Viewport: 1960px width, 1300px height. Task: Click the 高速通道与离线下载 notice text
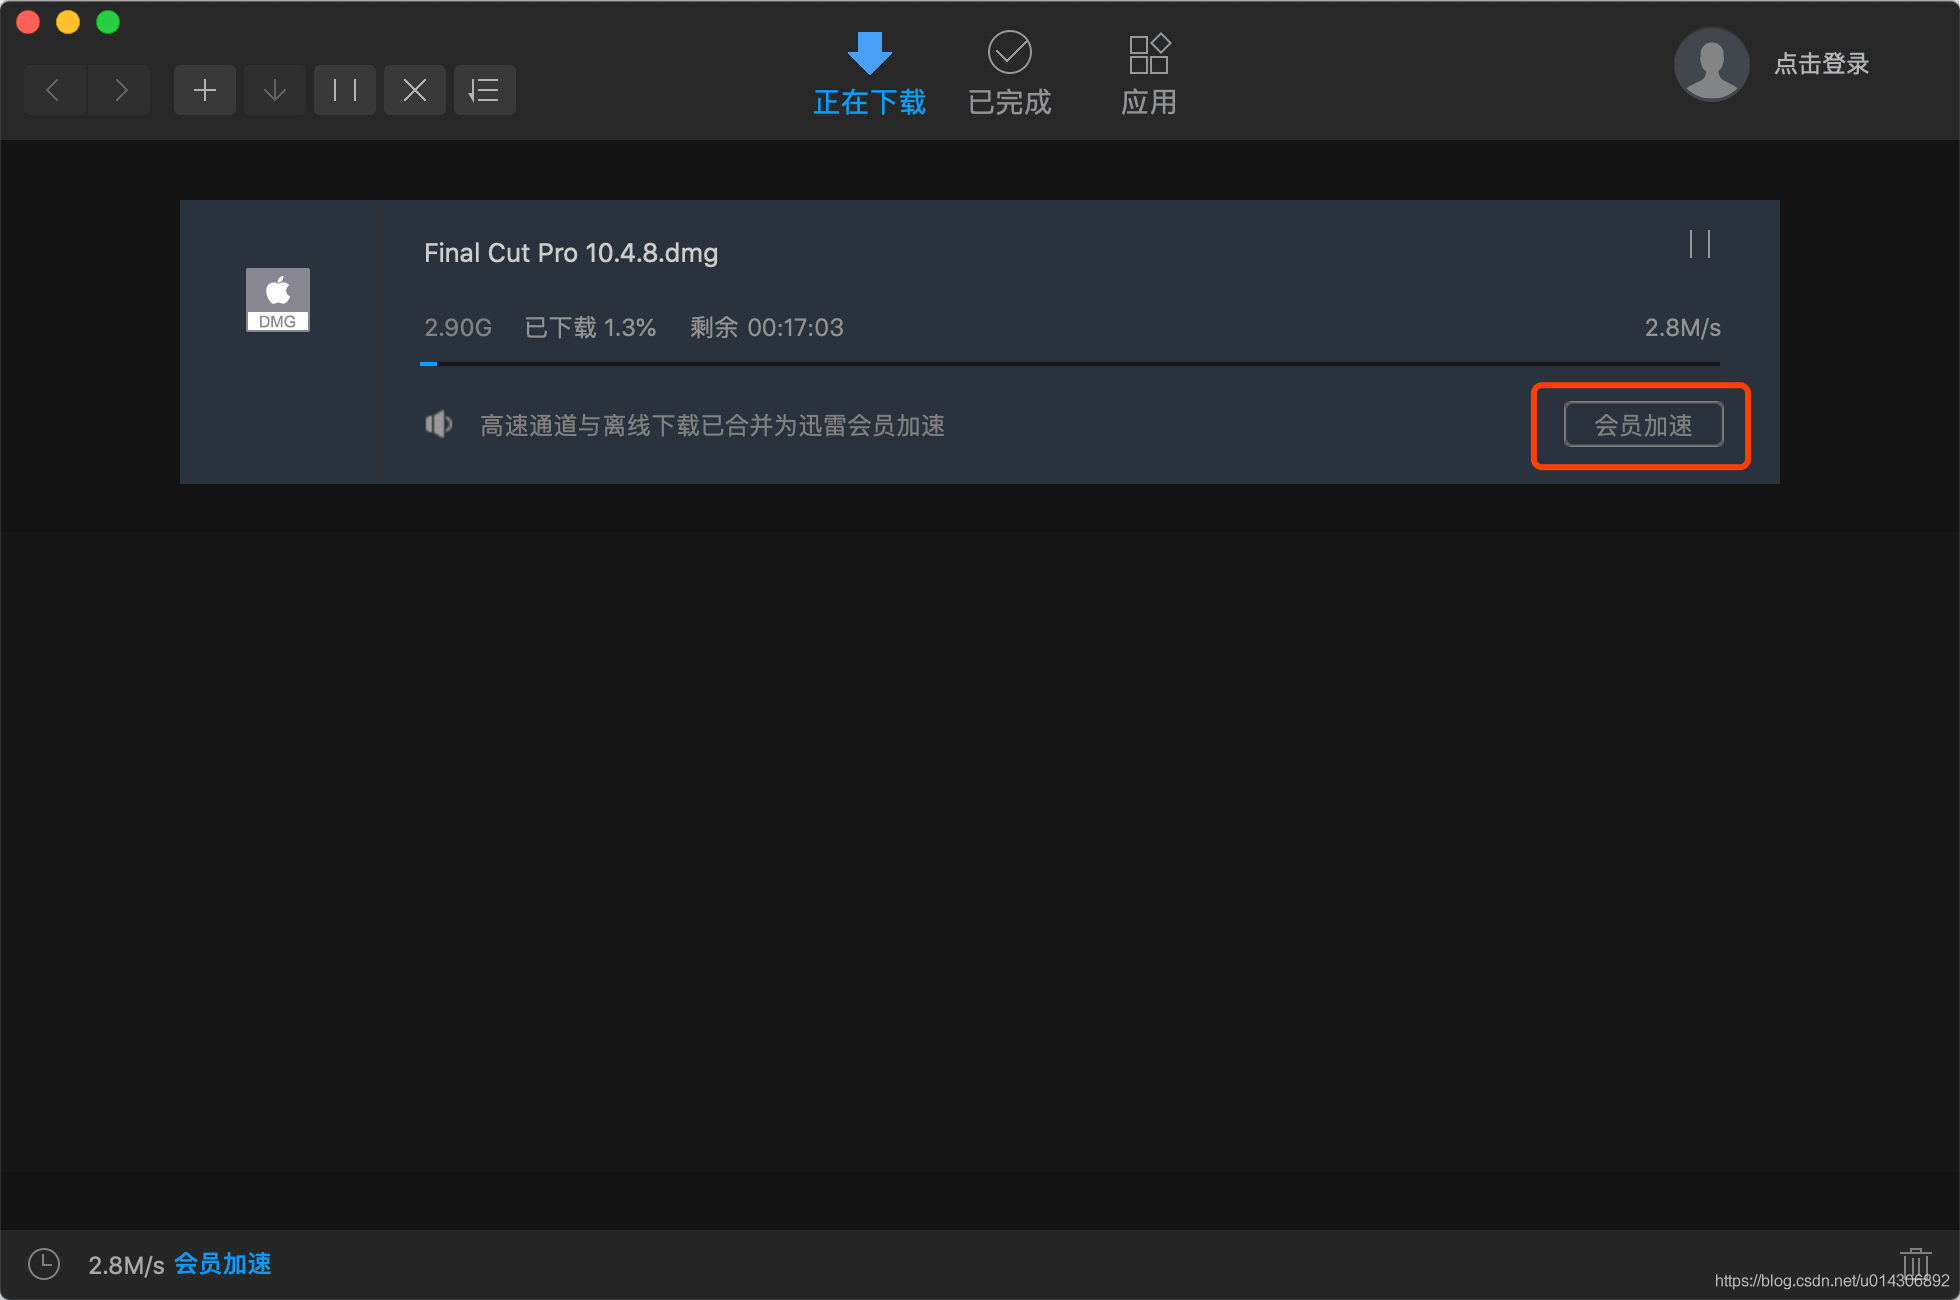pyautogui.click(x=712, y=426)
